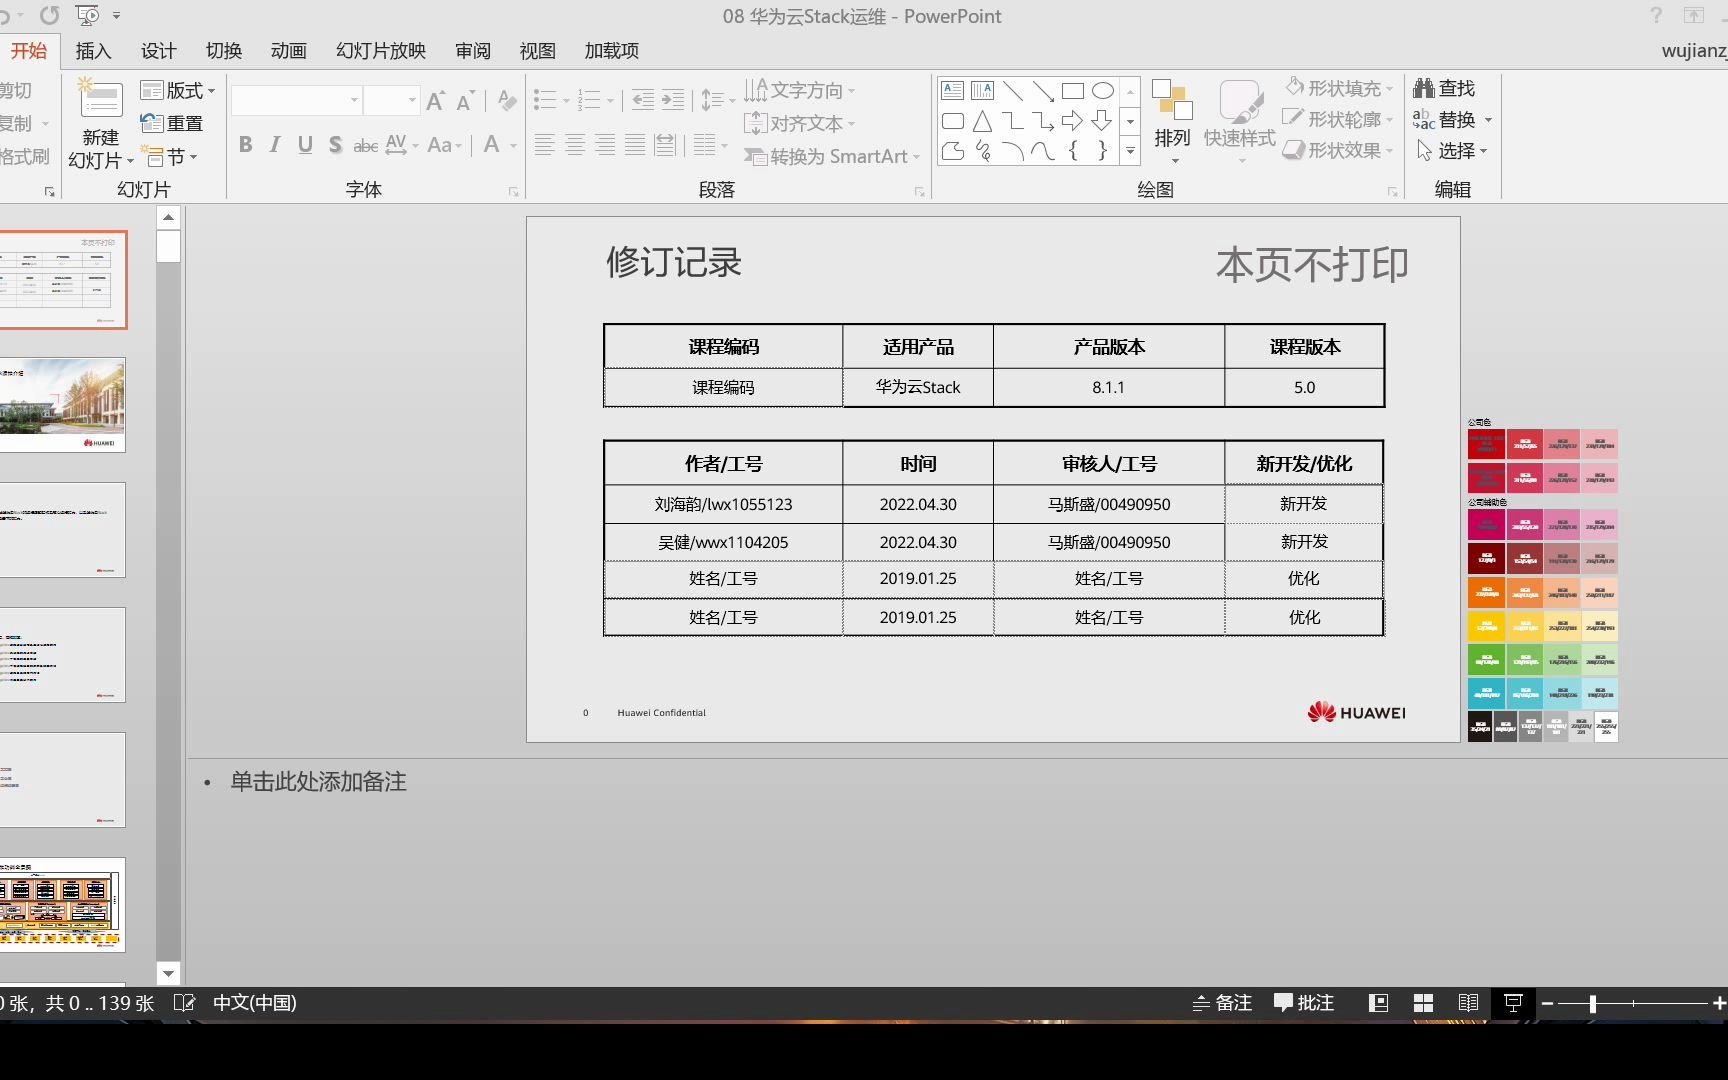This screenshot has height=1080, width=1728.
Task: Switch to the Slide Show (幻灯片放映) tab
Action: click(381, 51)
